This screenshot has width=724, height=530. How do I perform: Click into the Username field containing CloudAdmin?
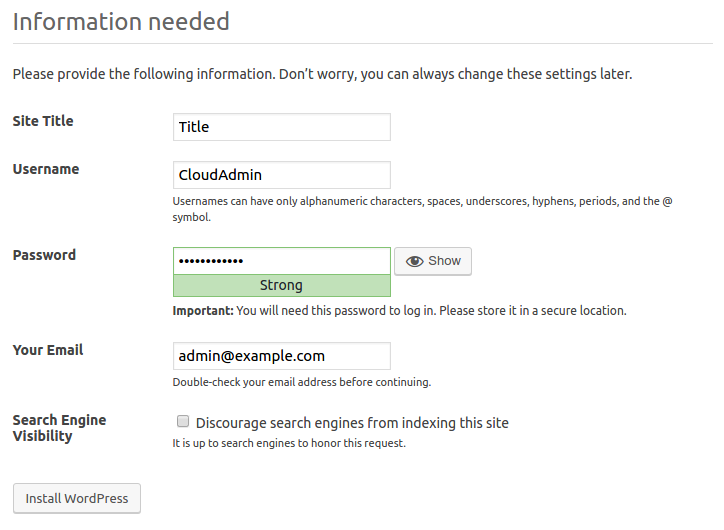coord(281,175)
